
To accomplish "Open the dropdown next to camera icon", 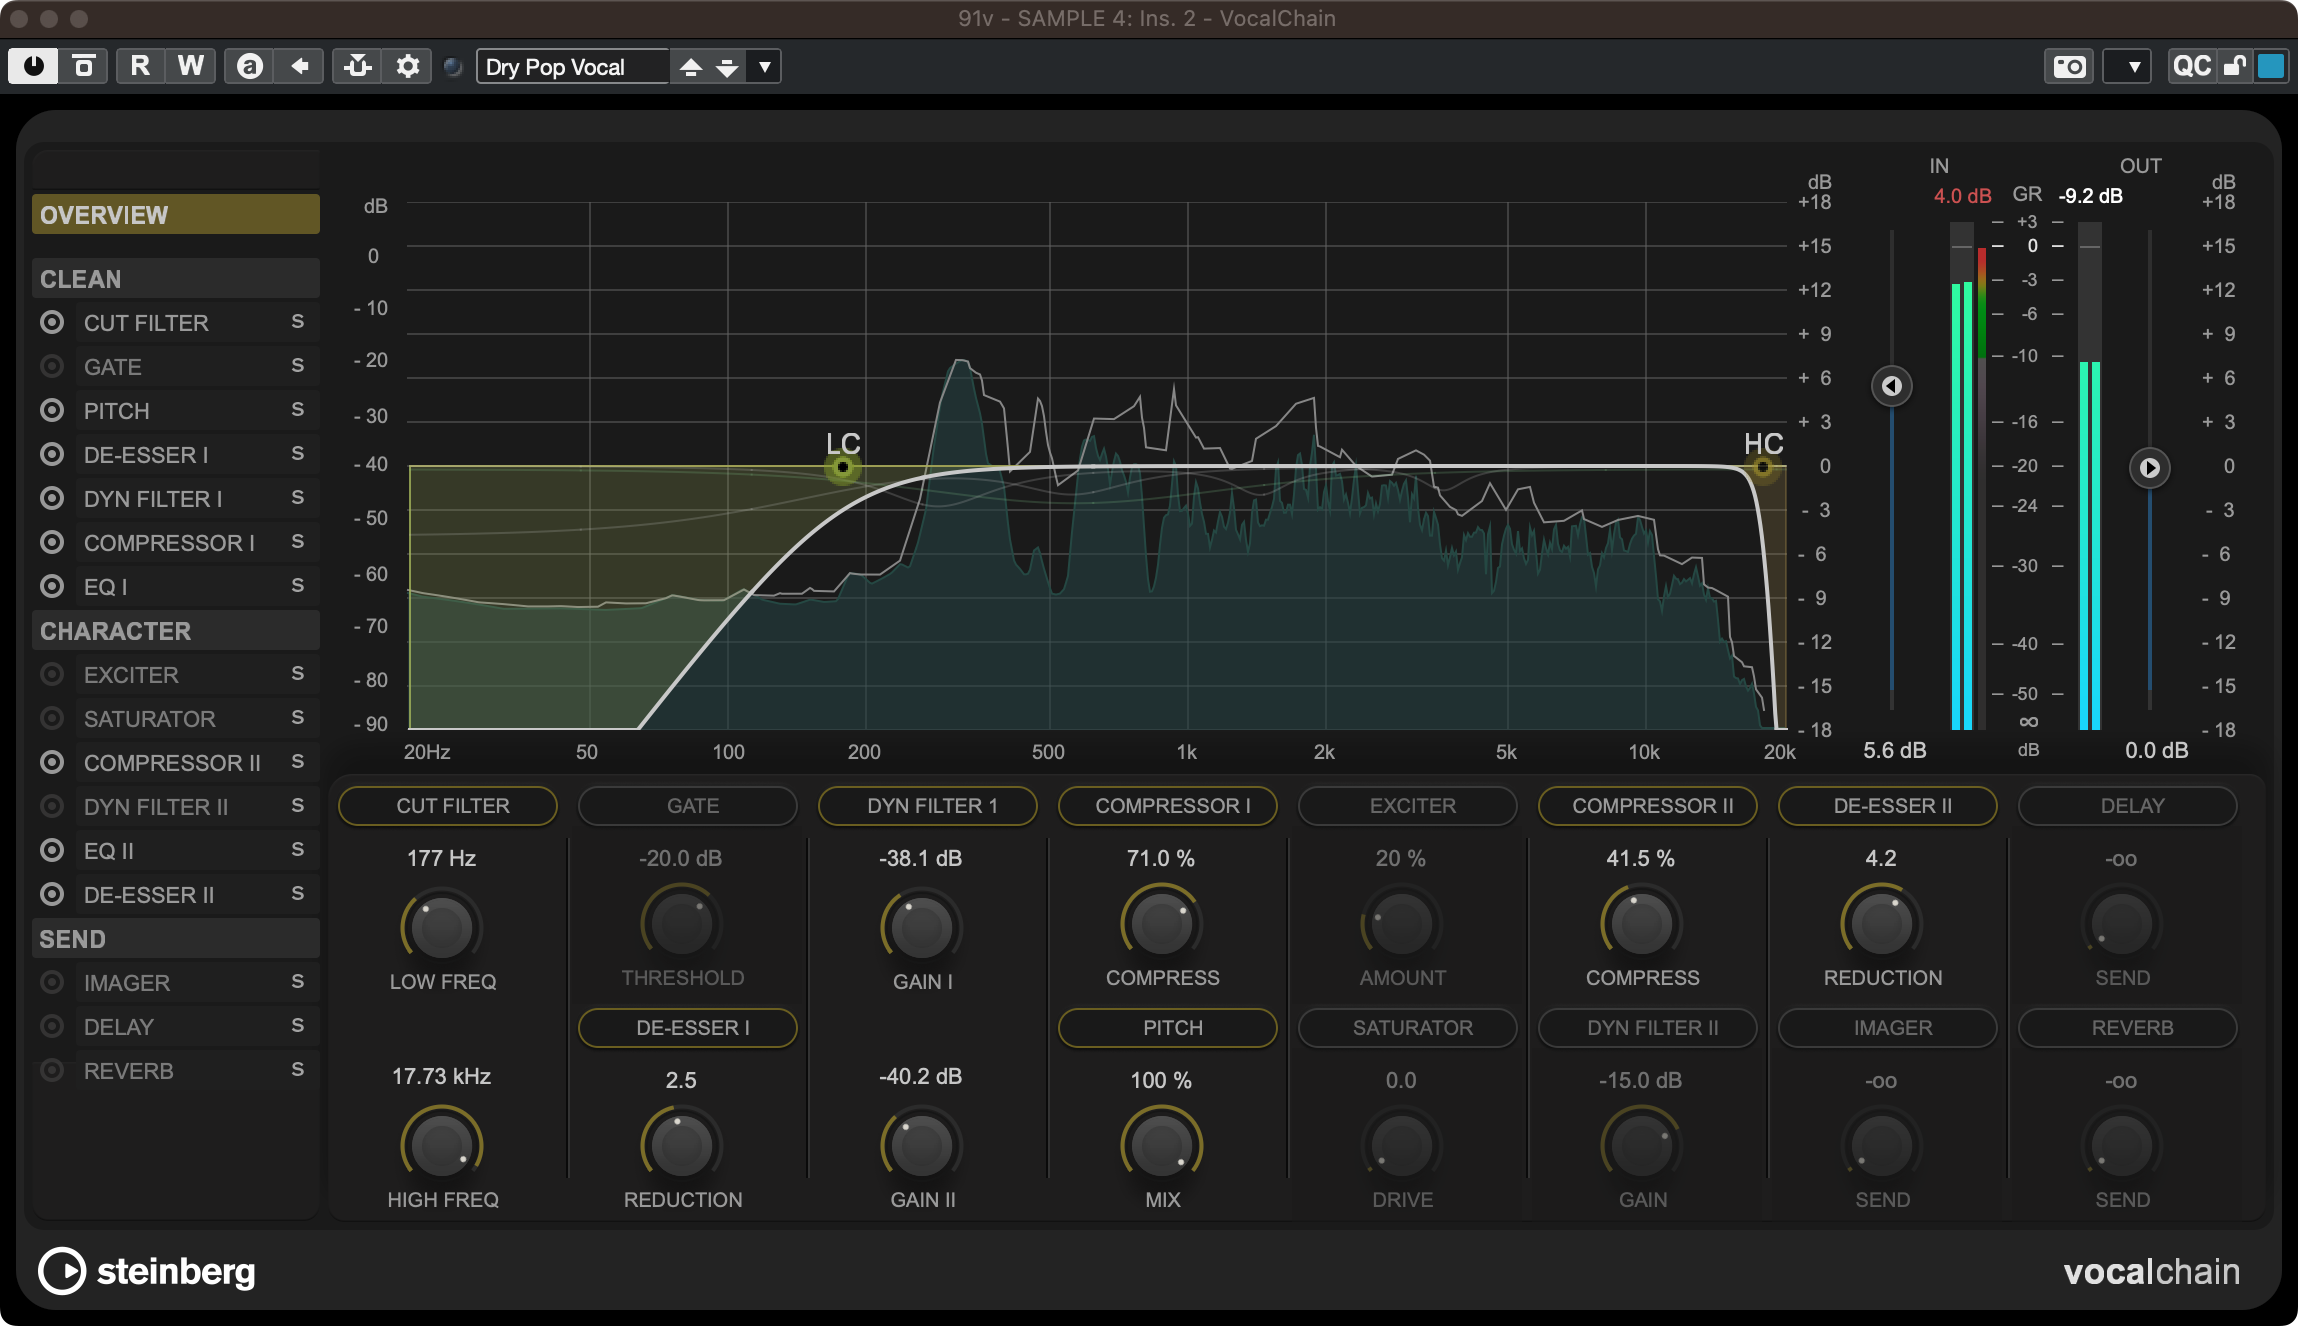I will (2127, 66).
